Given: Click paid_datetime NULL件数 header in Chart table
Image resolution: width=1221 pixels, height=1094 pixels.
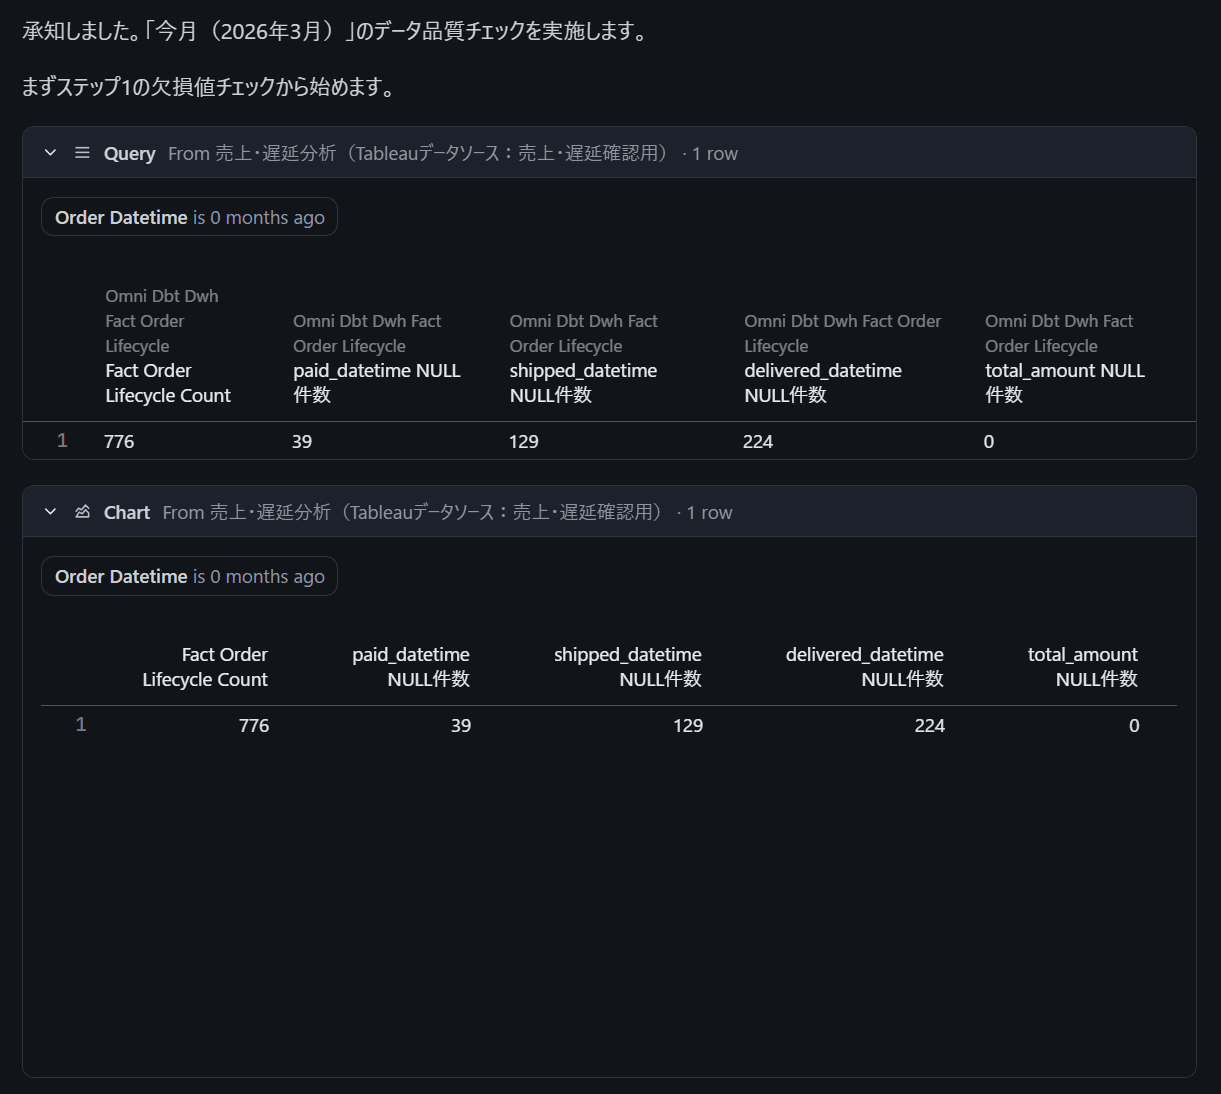Looking at the screenshot, I should [411, 667].
